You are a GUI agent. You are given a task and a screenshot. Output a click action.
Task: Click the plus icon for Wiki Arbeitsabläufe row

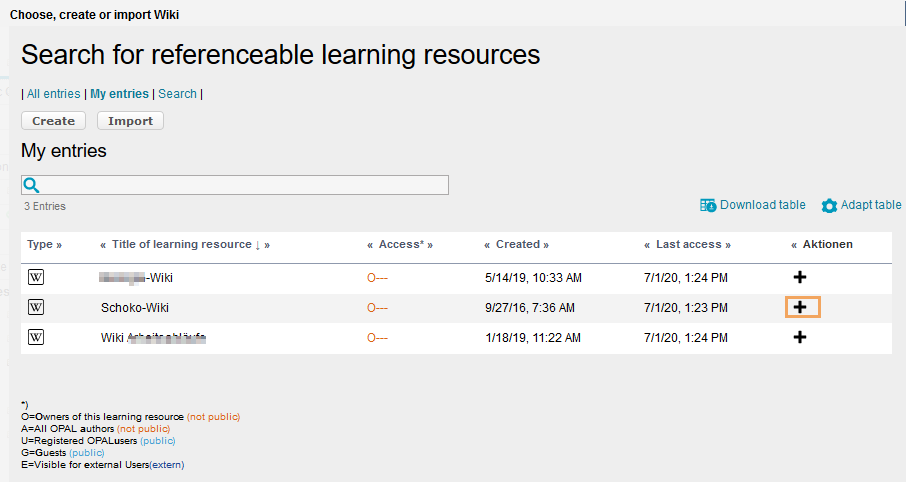800,338
